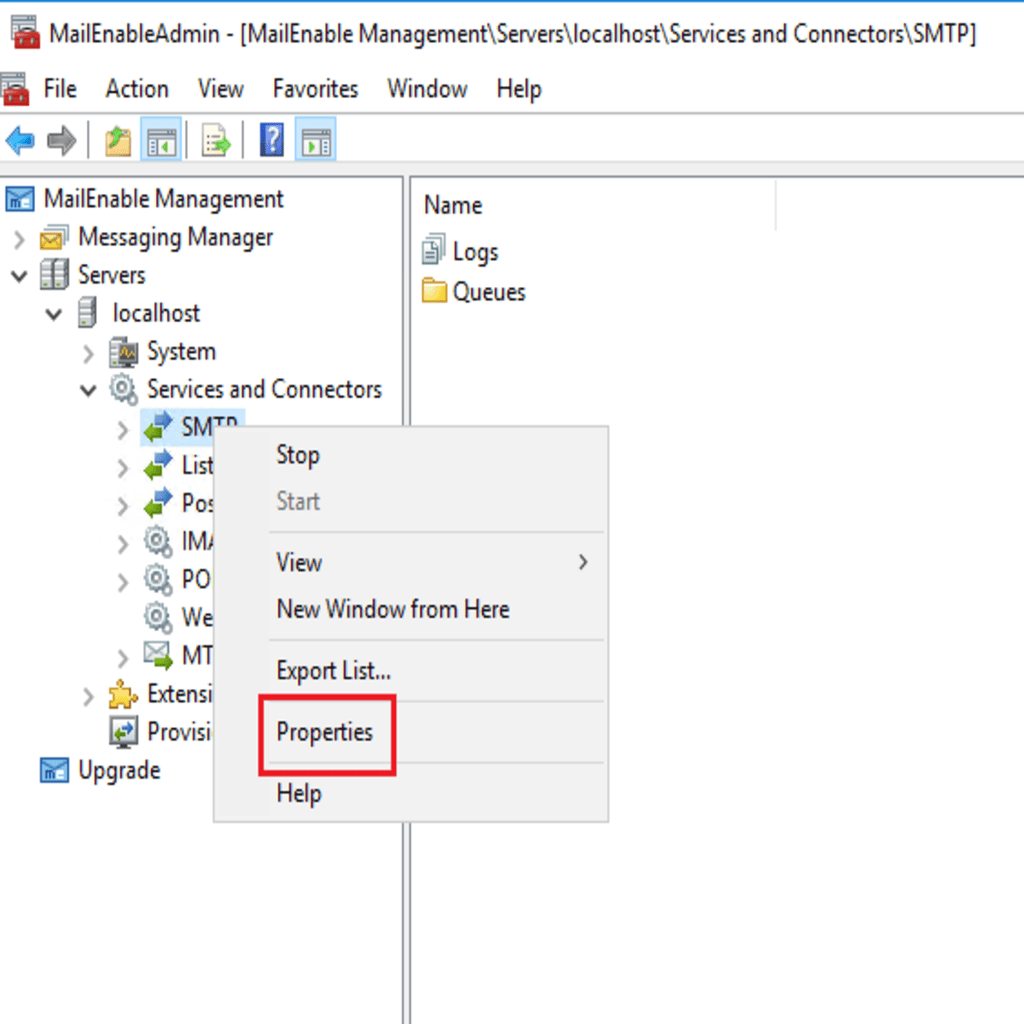
Task: Expand the Extensions node chevron
Action: click(88, 697)
